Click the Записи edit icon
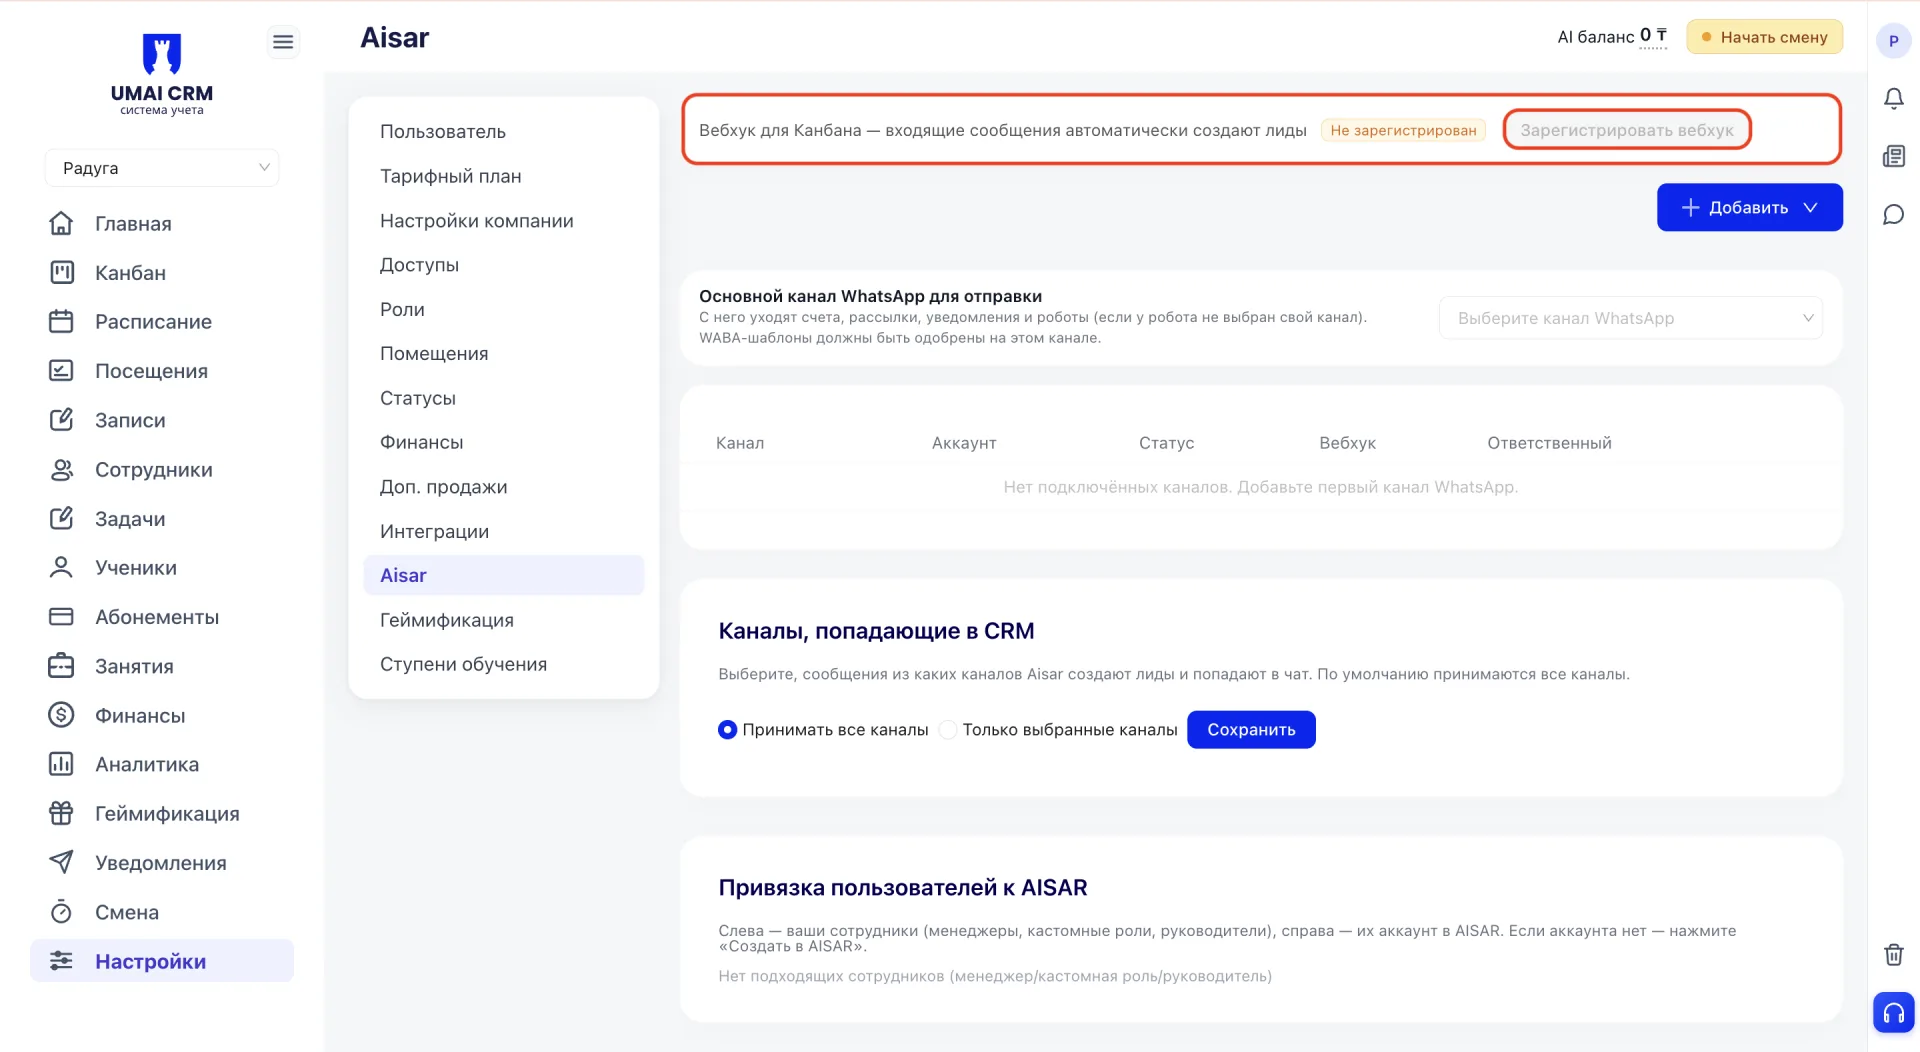 click(x=61, y=419)
